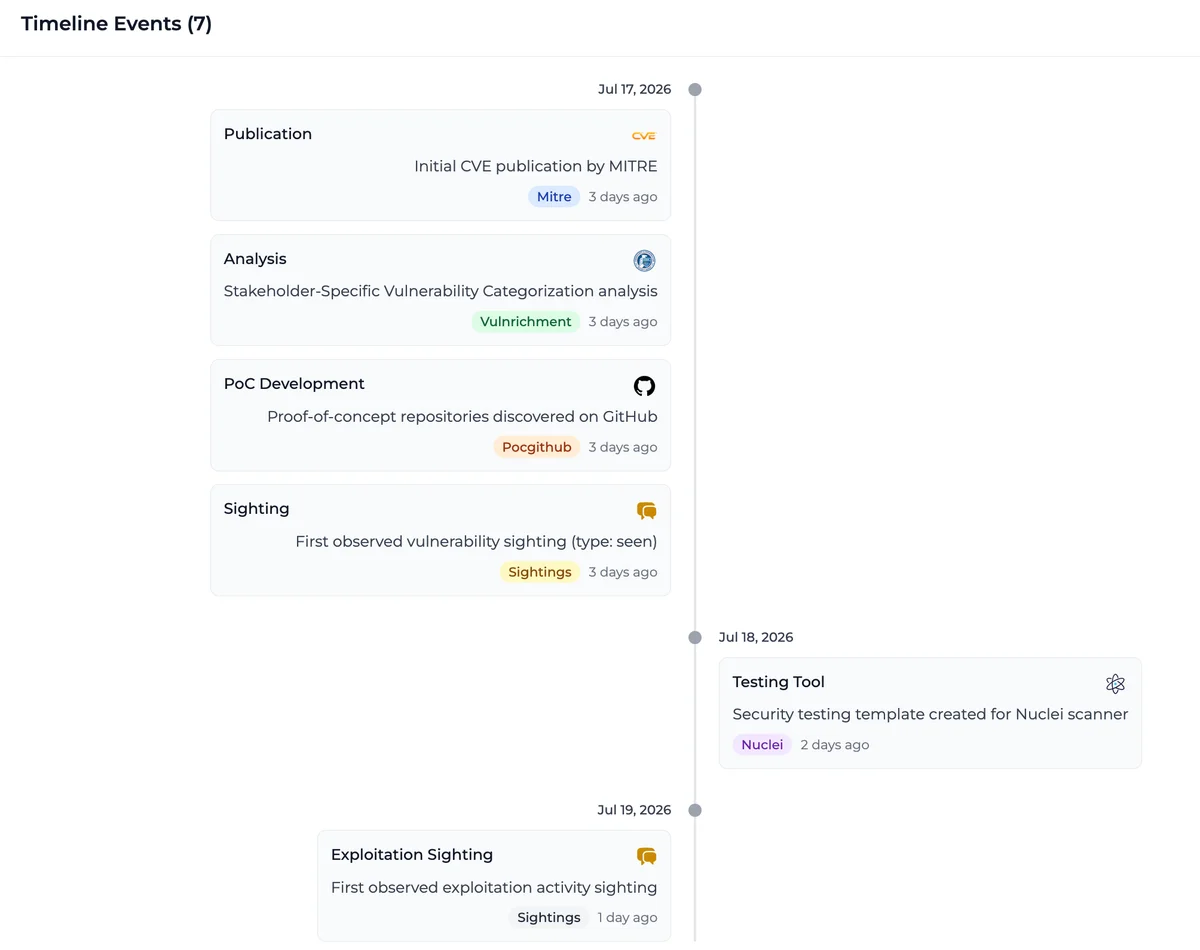Click 'Proof-of-concept repositories discovered on GitHub' text
This screenshot has width=1200, height=950.
click(x=463, y=416)
